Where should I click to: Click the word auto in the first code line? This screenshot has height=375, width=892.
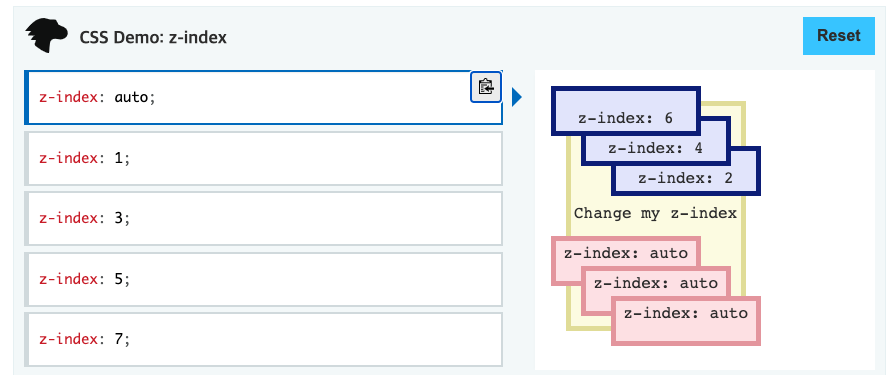pyautogui.click(x=131, y=97)
